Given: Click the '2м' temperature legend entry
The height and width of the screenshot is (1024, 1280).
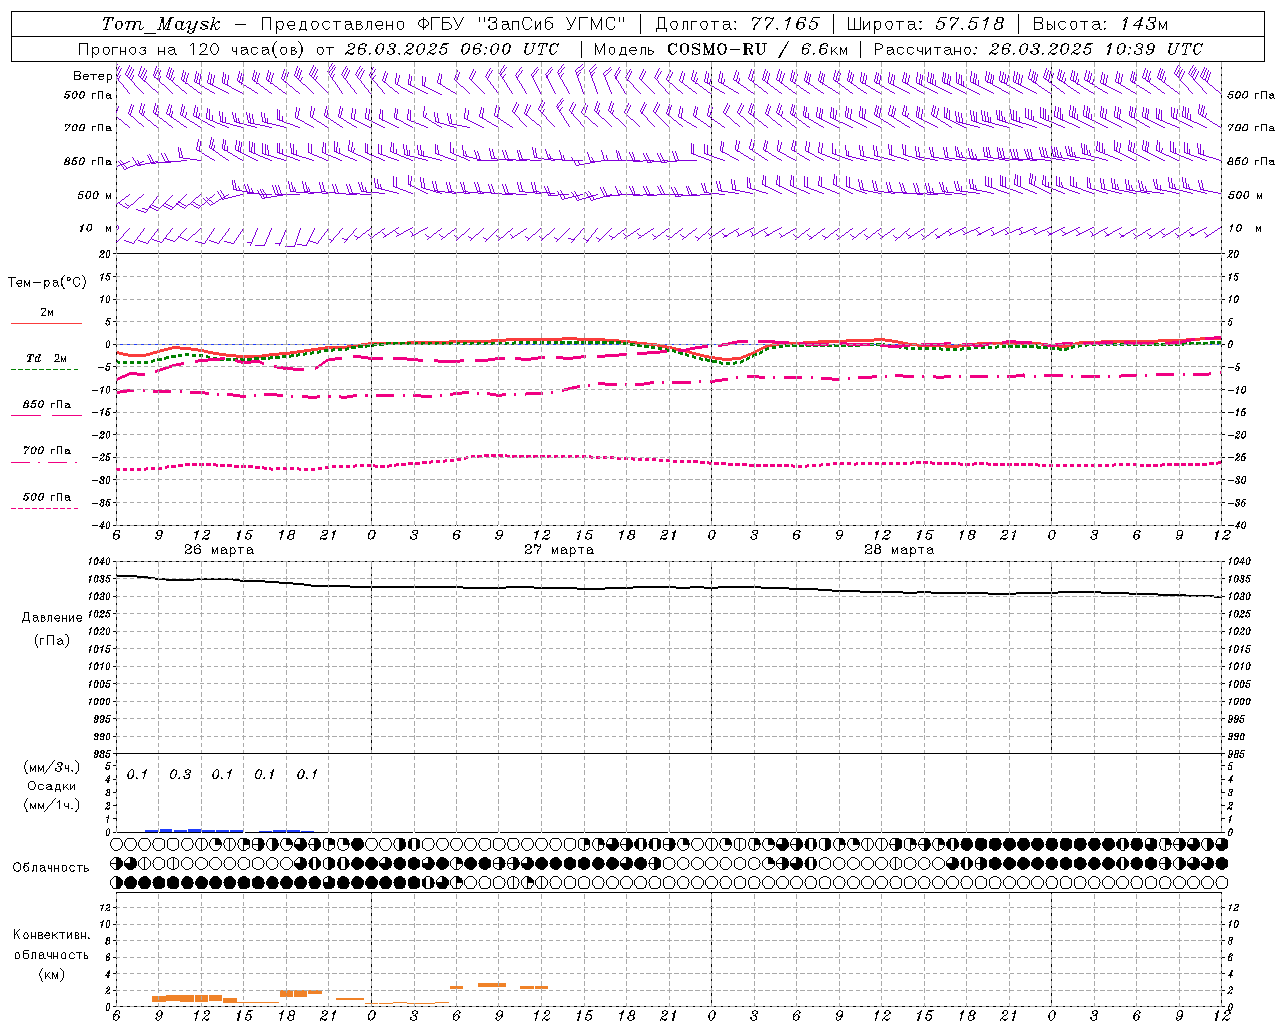Looking at the screenshot, I should click(47, 313).
